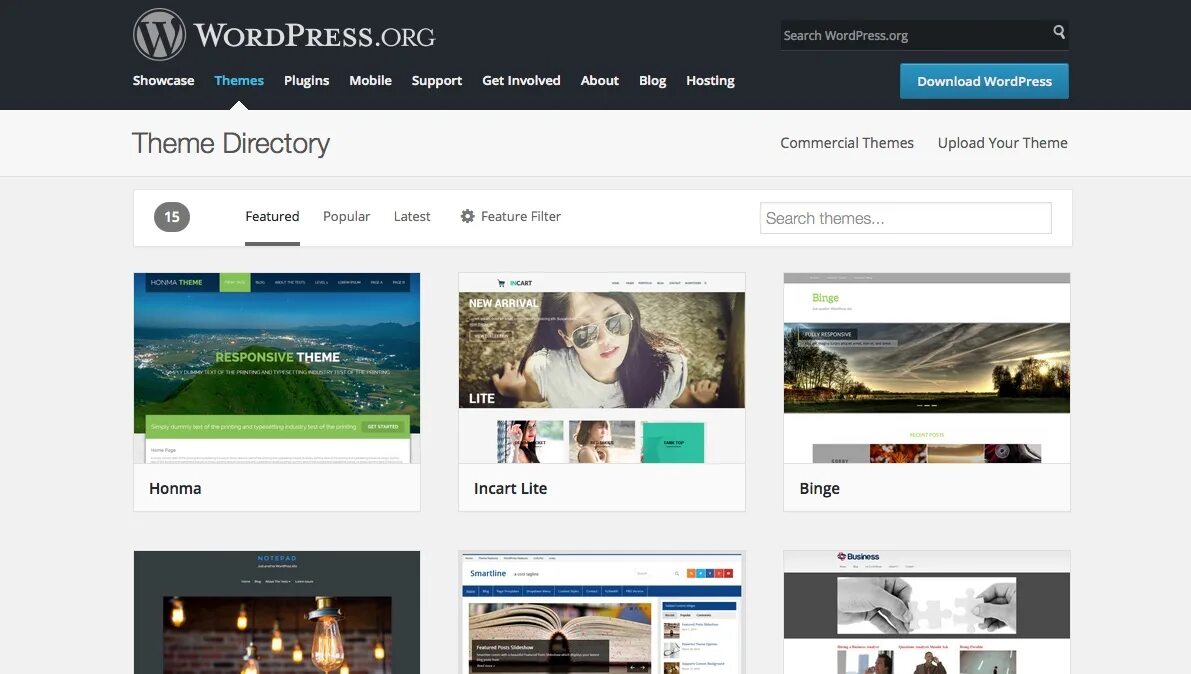The image size is (1191, 674).
Task: Switch to the Popular tab
Action: [x=346, y=217]
